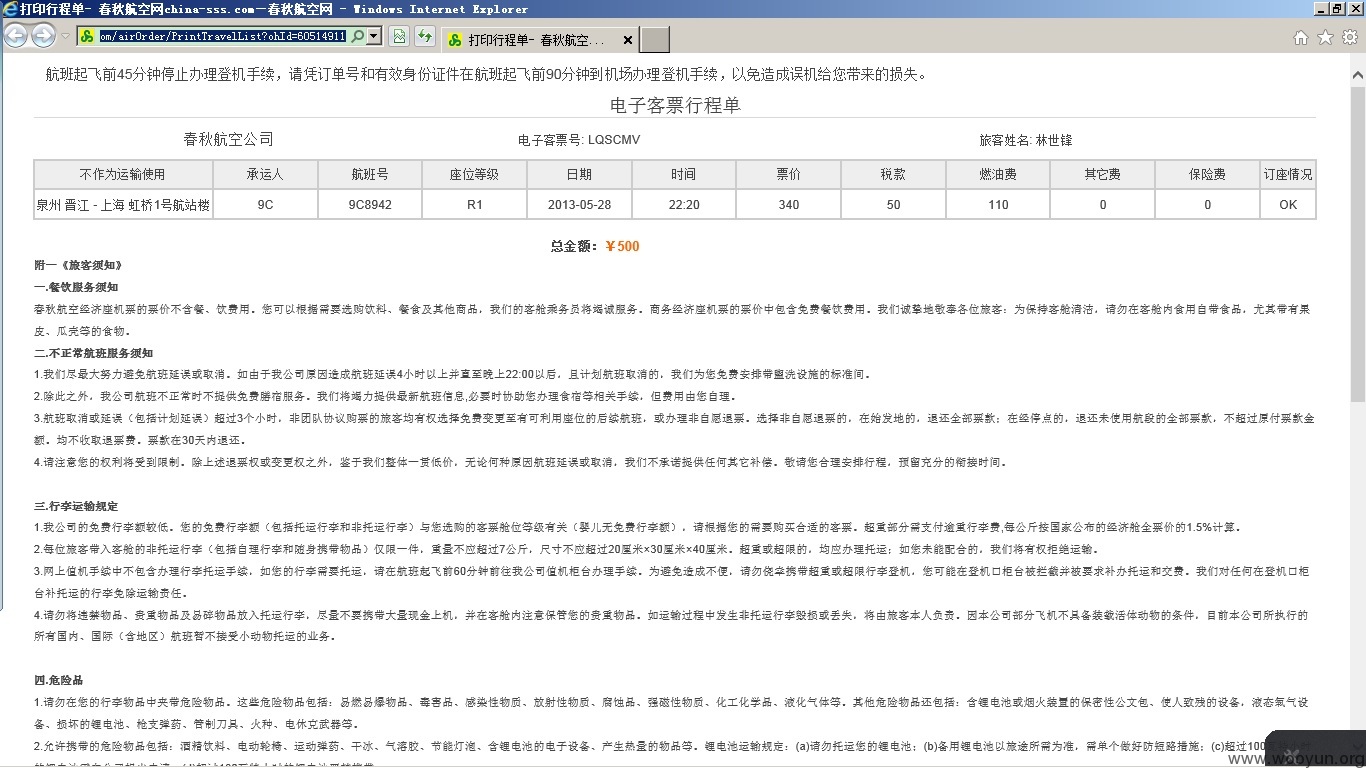Click flight number cell 9C8942
Image resolution: width=1366 pixels, height=768 pixels.
[370, 204]
